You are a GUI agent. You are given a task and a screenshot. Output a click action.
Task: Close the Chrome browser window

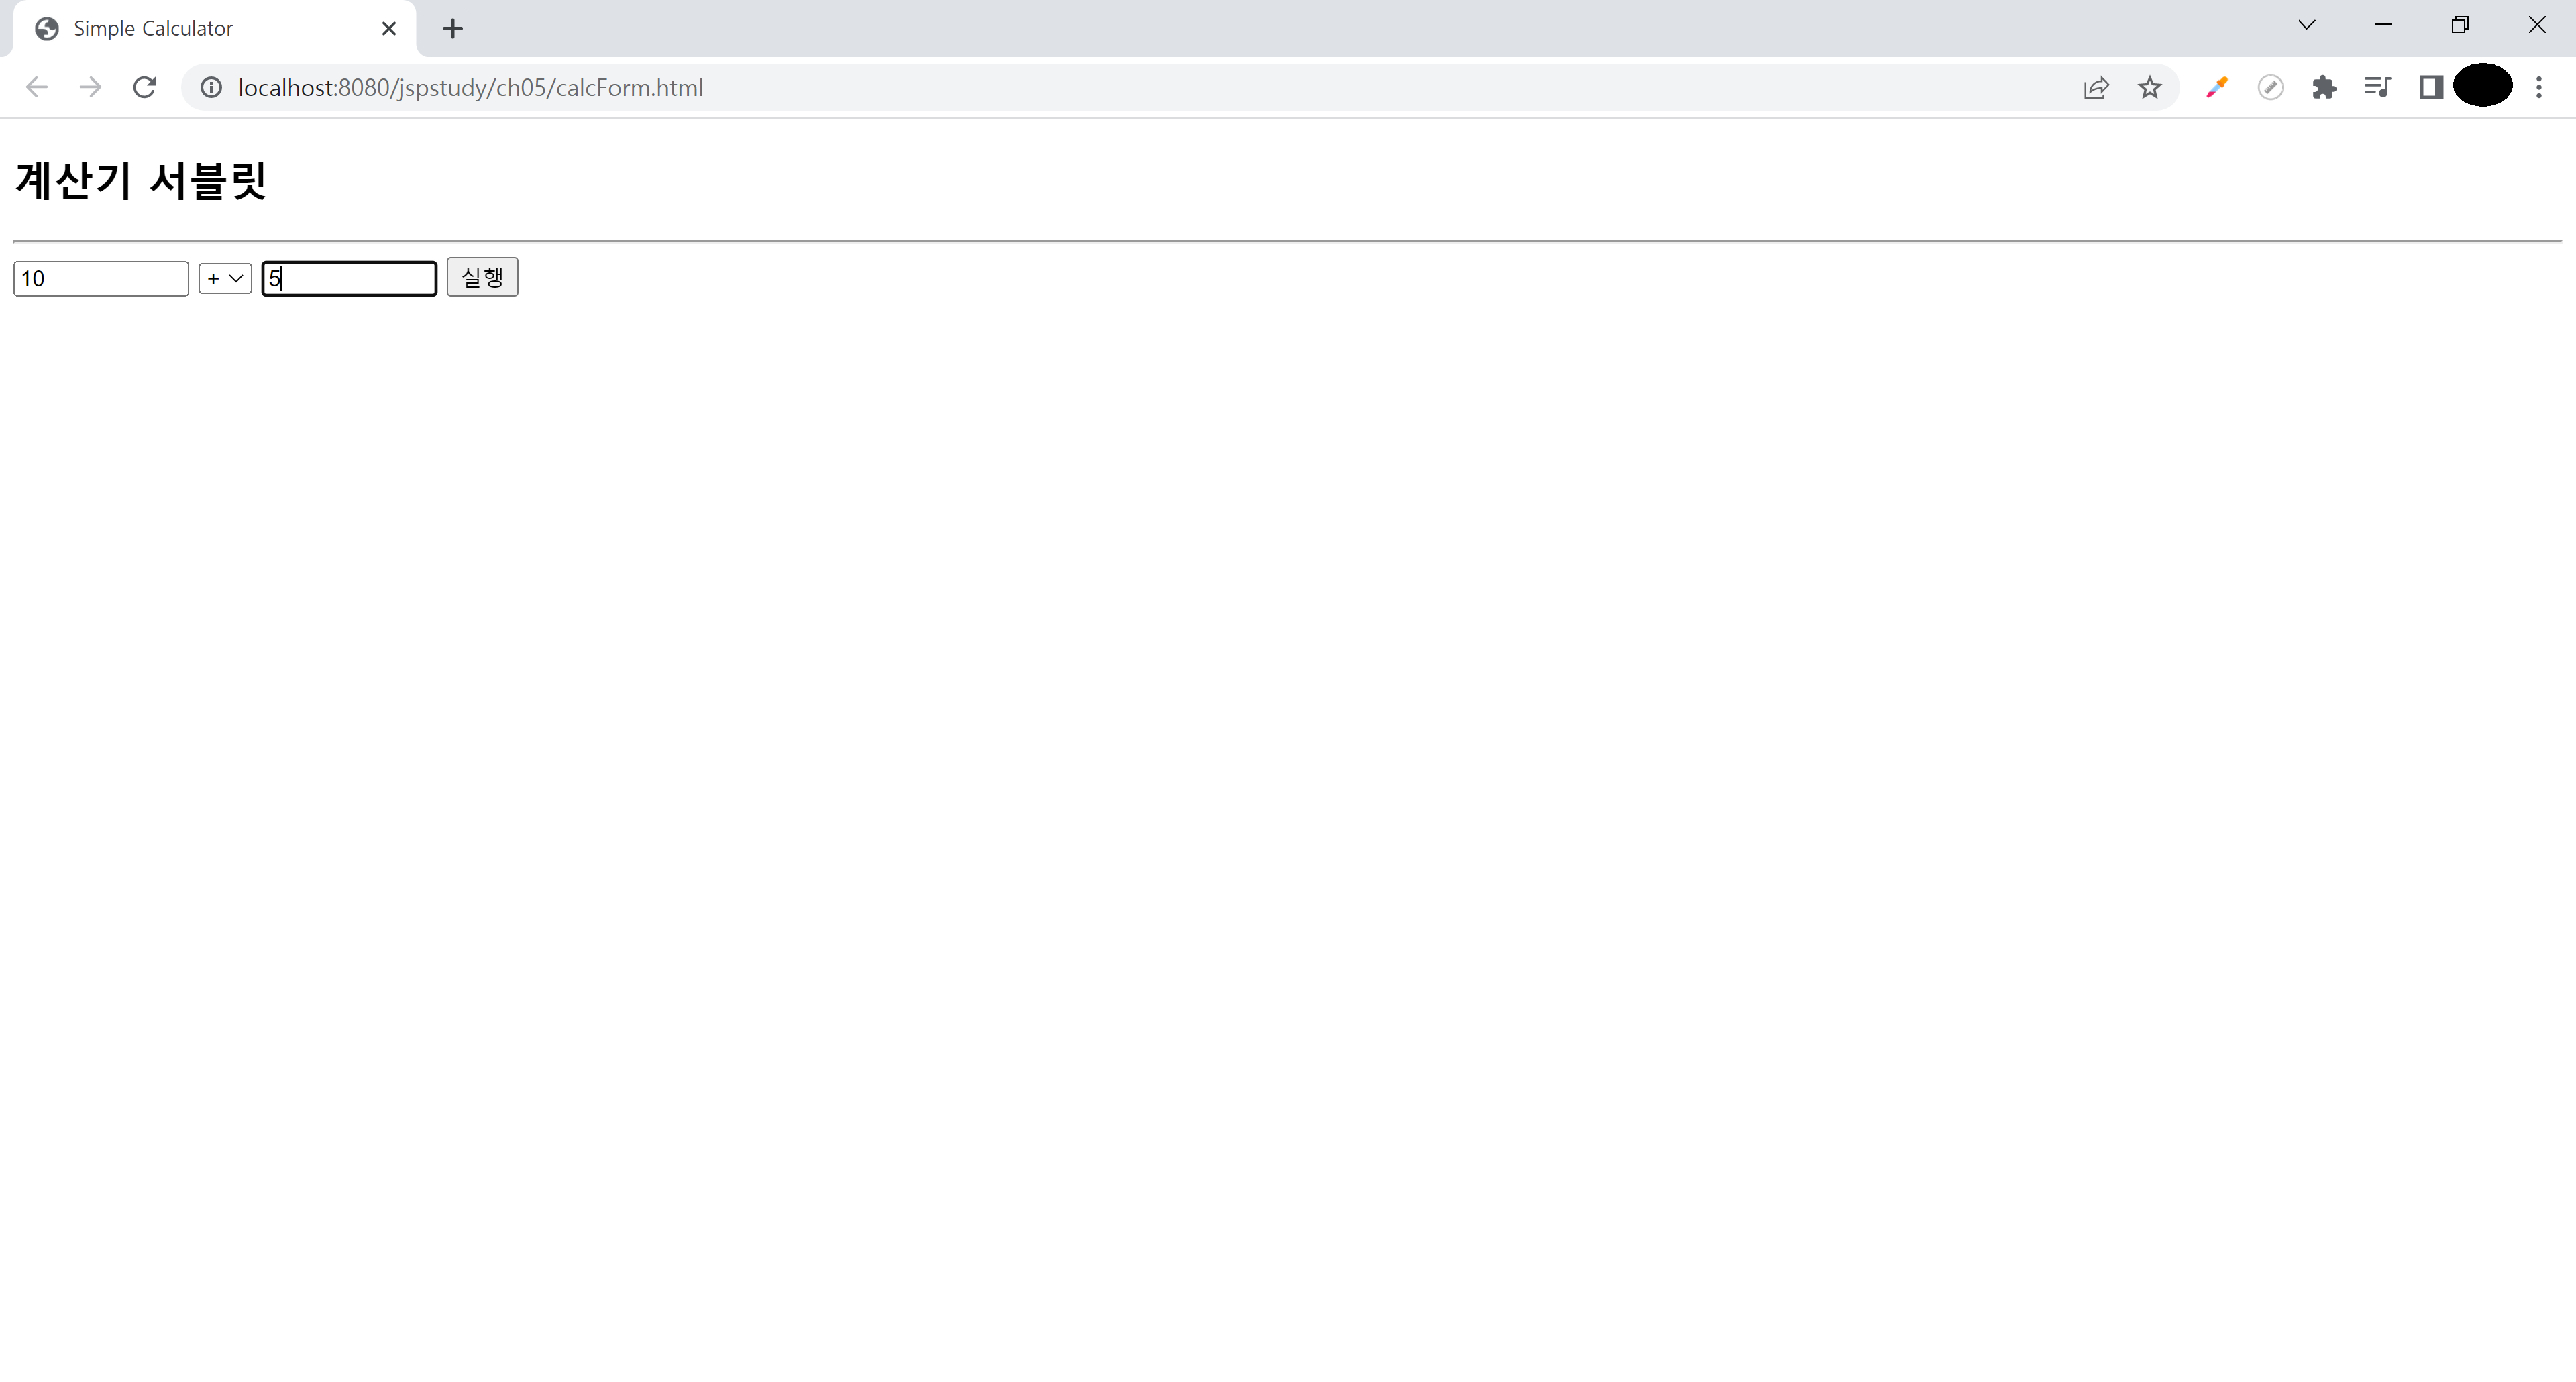click(x=2537, y=25)
